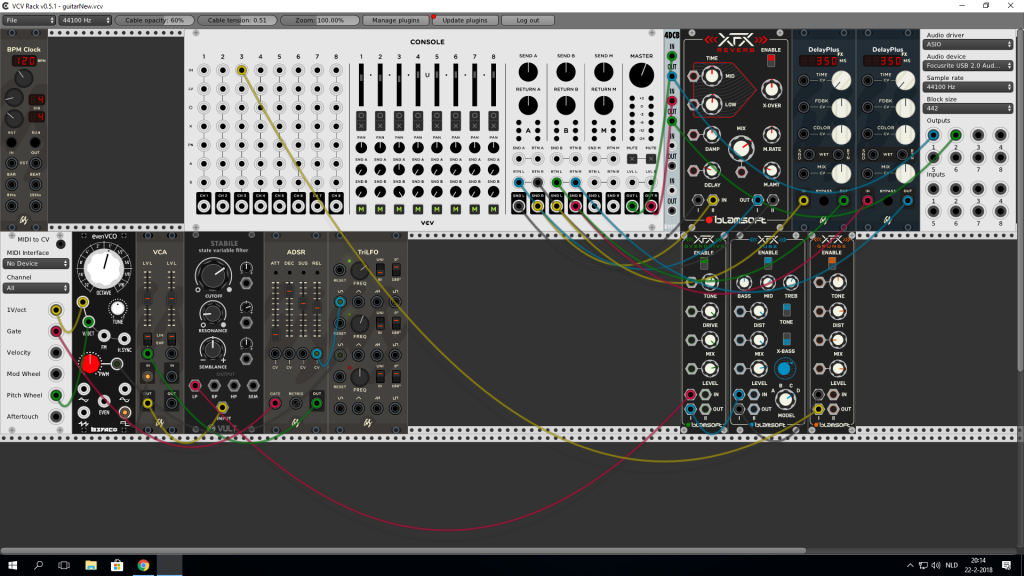Open the Windows Start menu
Screen dimensions: 1024x576
(12, 565)
